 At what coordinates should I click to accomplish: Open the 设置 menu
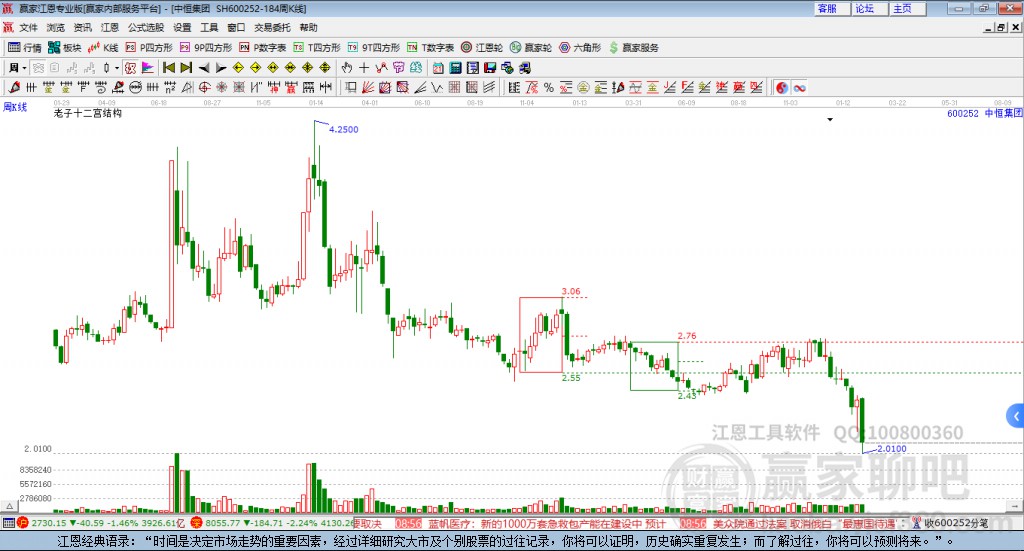click(x=182, y=27)
